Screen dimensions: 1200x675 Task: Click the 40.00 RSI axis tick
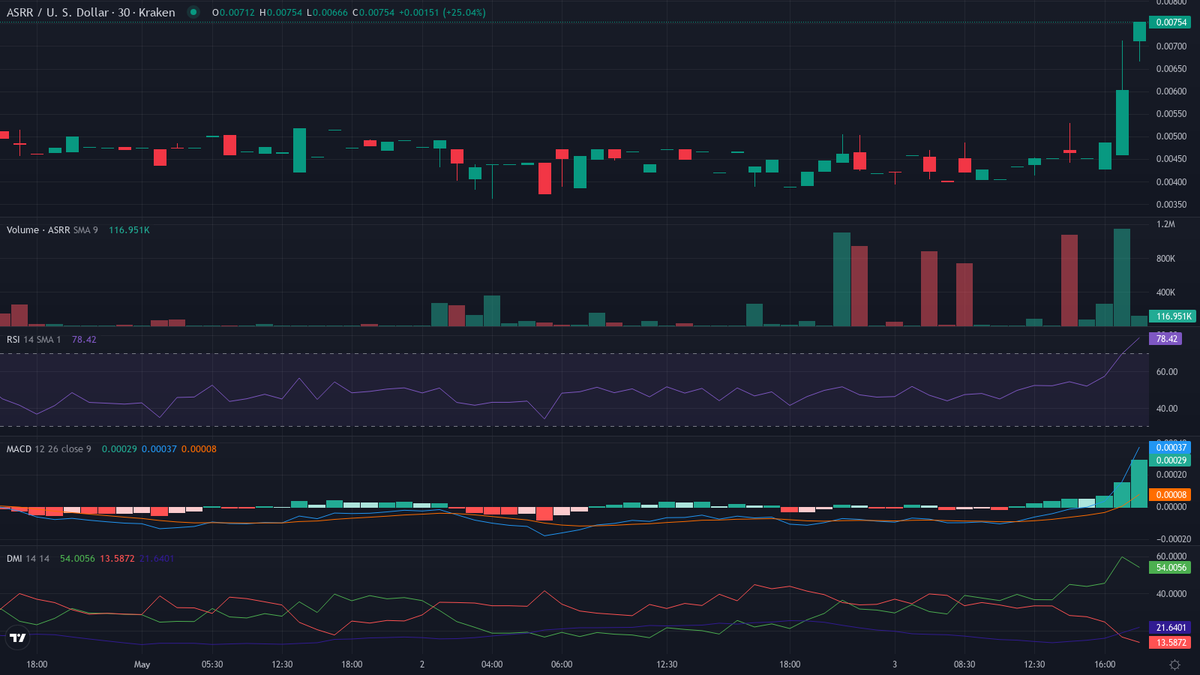tap(1166, 408)
